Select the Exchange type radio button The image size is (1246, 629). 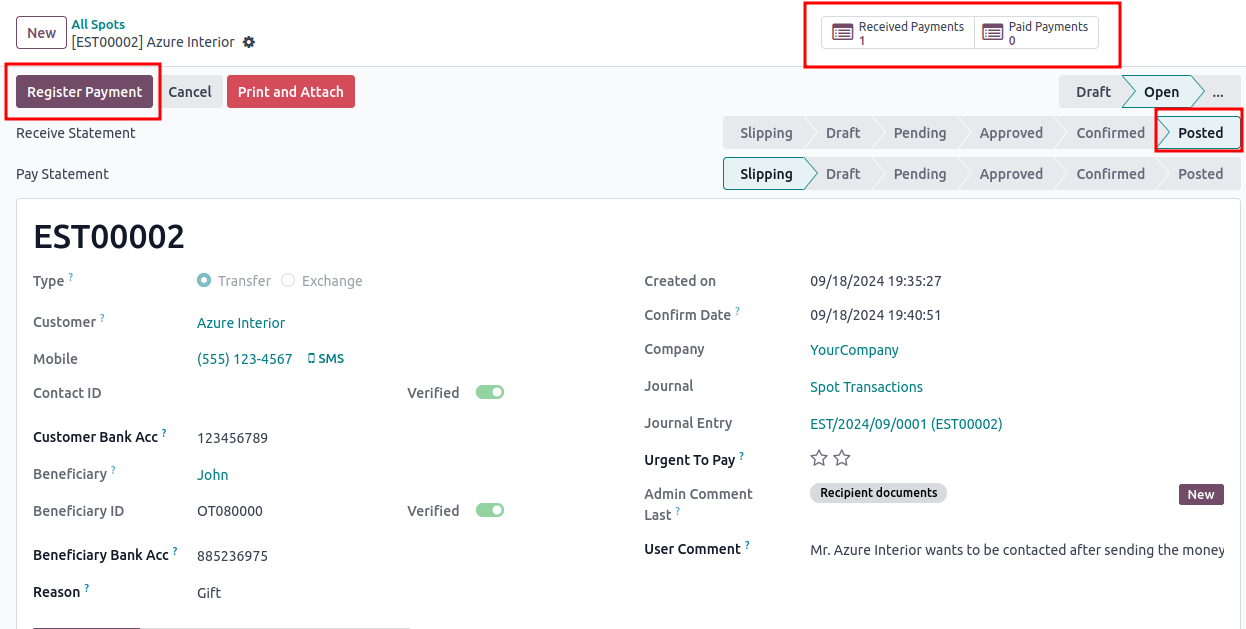(x=288, y=281)
